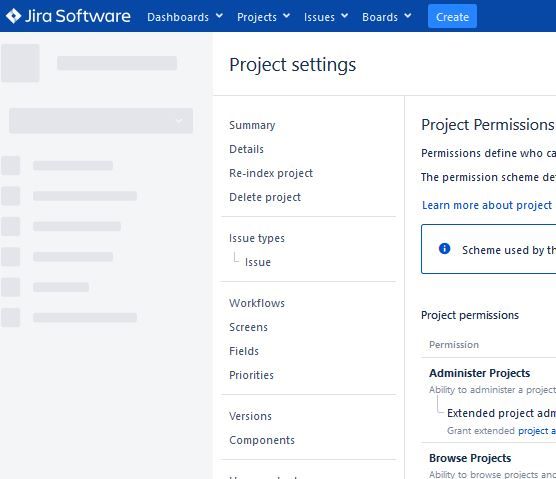Click the Project settings page title
556x479 pixels.
coord(293,65)
